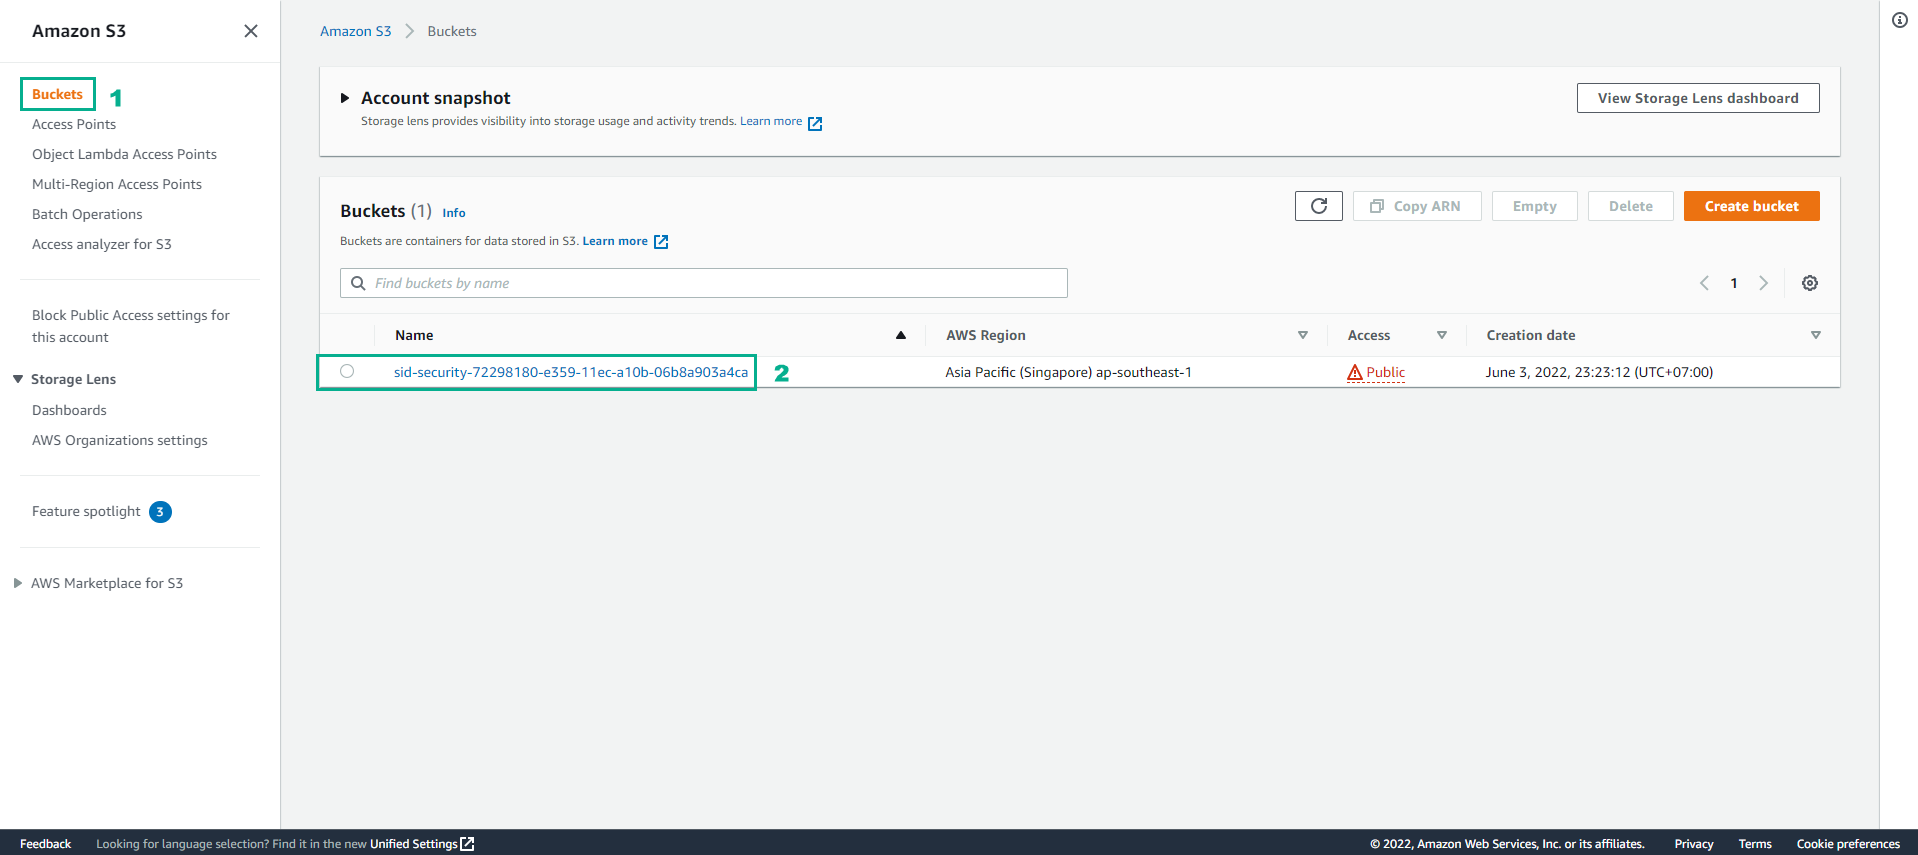Refresh the buckets list
This screenshot has height=855, width=1918.
pyautogui.click(x=1319, y=206)
